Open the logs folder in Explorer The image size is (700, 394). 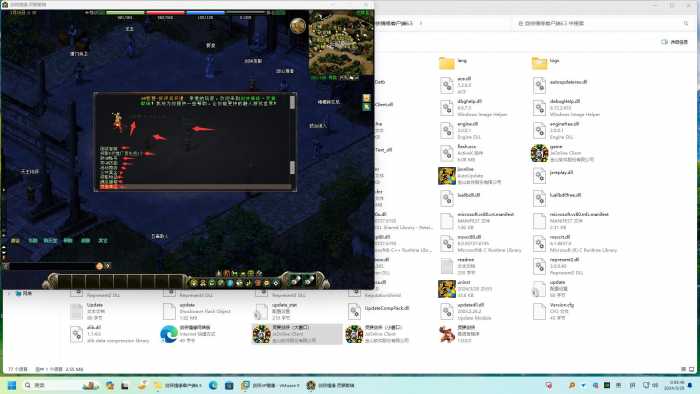pyautogui.click(x=546, y=63)
